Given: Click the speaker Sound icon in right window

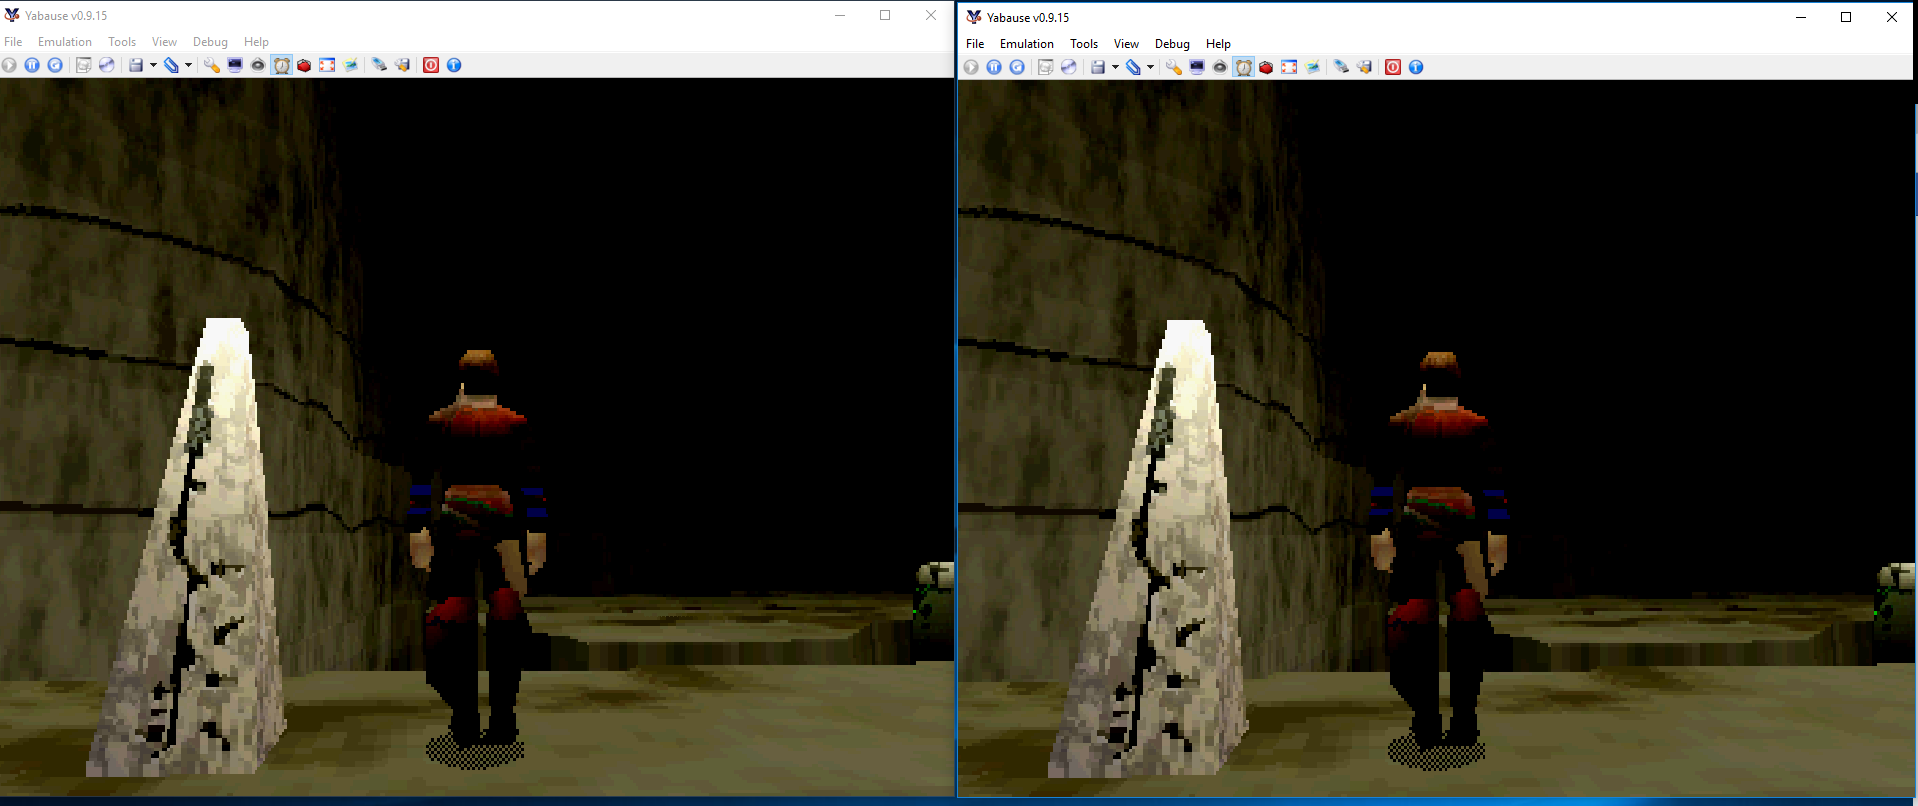Looking at the screenshot, I should pos(1220,67).
